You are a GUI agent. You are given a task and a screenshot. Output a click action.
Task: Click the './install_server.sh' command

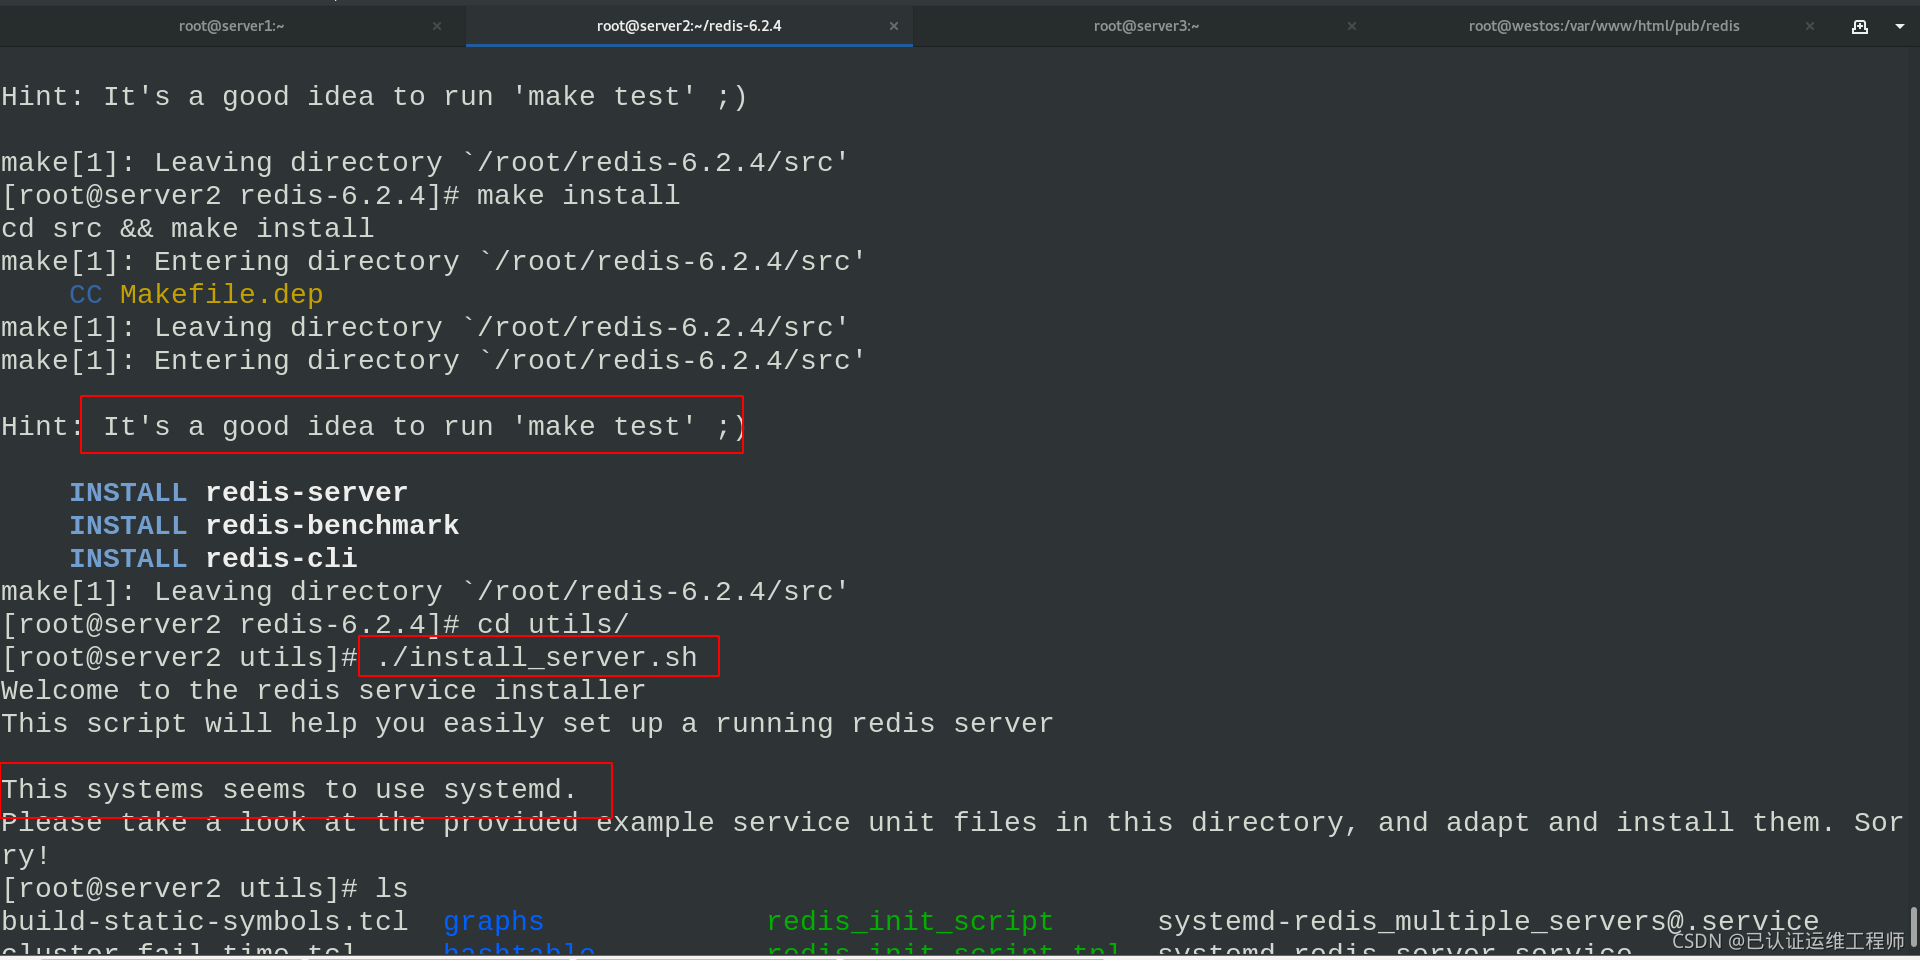point(537,657)
